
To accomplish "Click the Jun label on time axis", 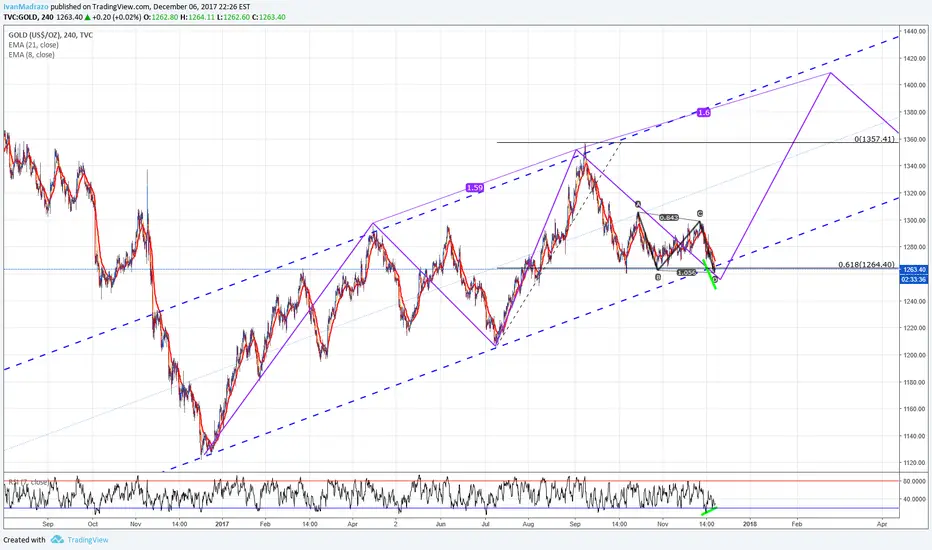I will pyautogui.click(x=440, y=524).
